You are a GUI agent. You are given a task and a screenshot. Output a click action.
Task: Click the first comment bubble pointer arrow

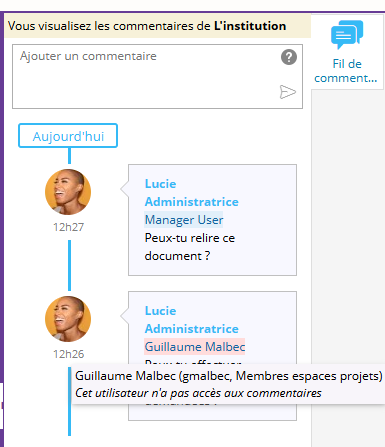coord(124,189)
